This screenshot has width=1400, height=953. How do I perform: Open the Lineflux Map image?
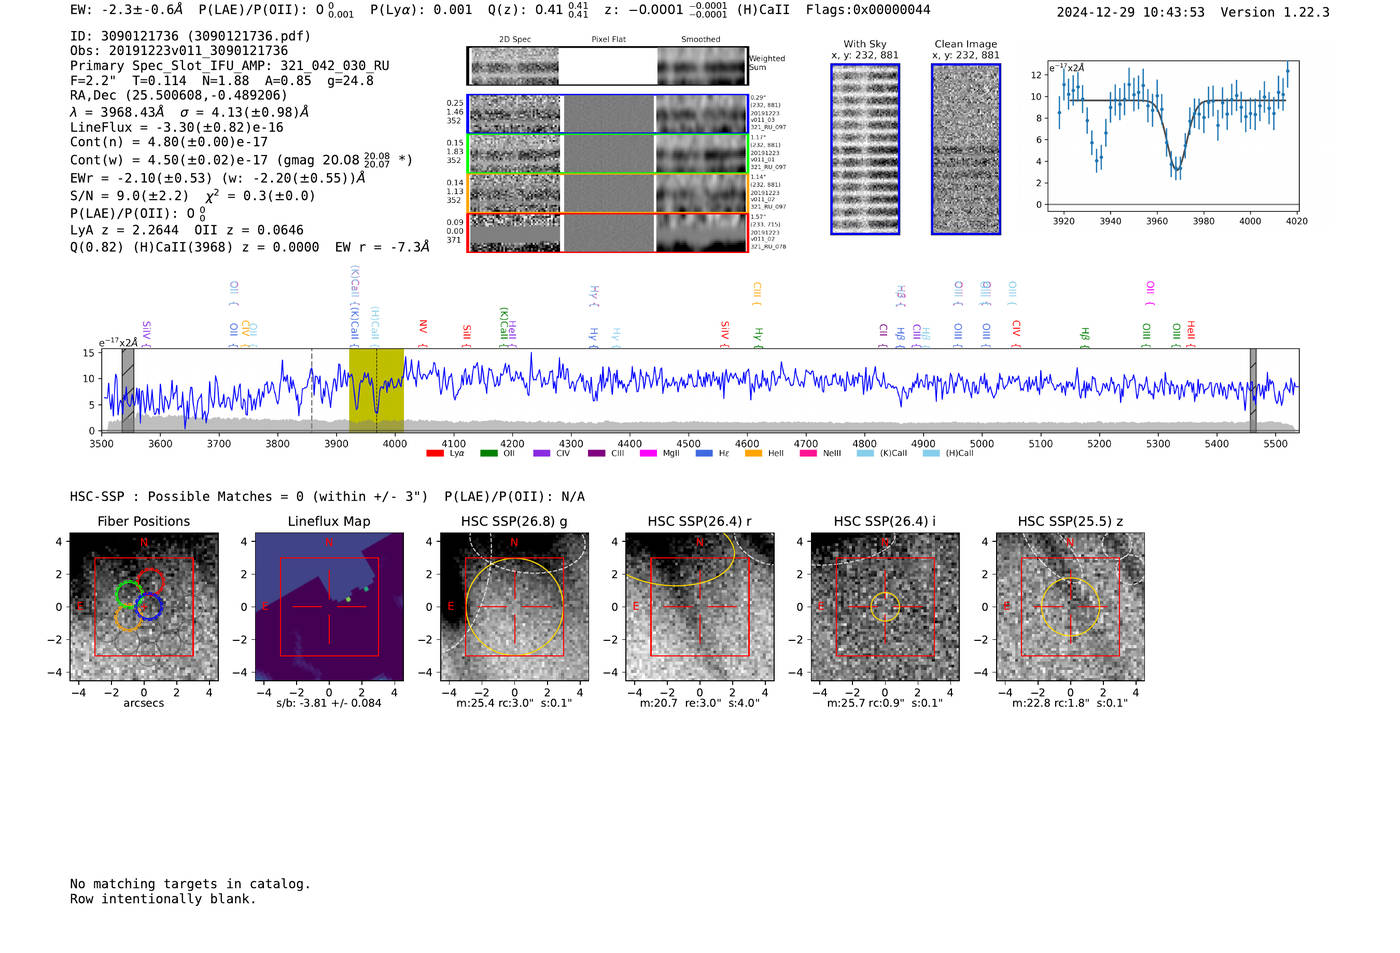tap(329, 606)
